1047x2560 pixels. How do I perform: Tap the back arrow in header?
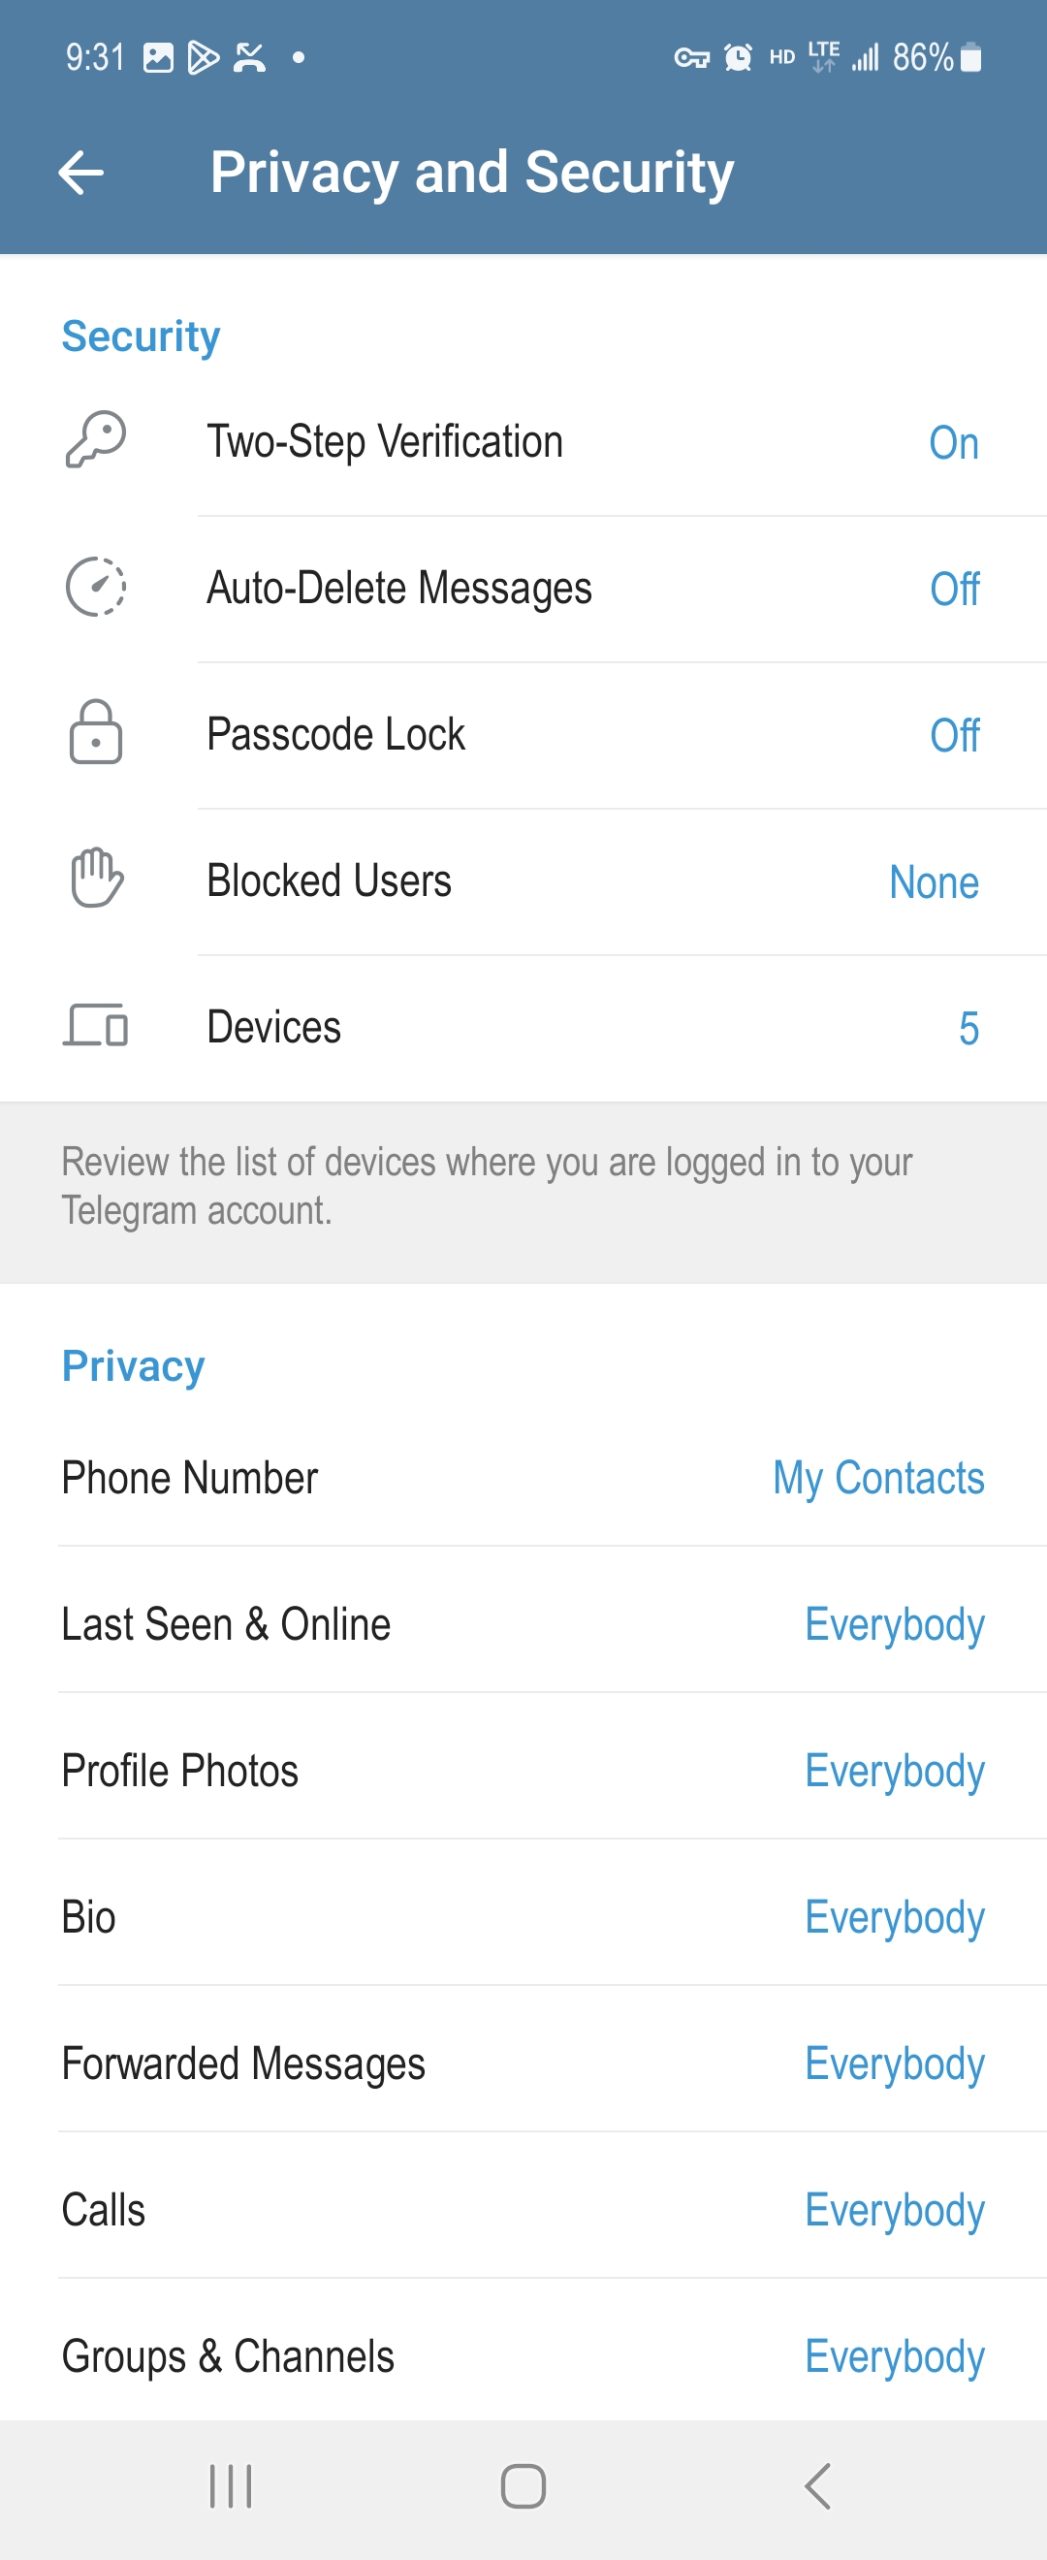[x=81, y=173]
